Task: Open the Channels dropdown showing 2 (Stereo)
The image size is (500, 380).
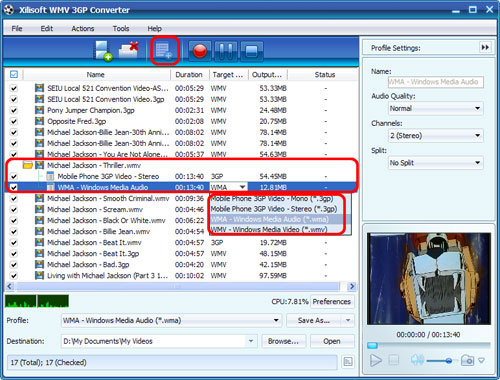Action: point(436,136)
